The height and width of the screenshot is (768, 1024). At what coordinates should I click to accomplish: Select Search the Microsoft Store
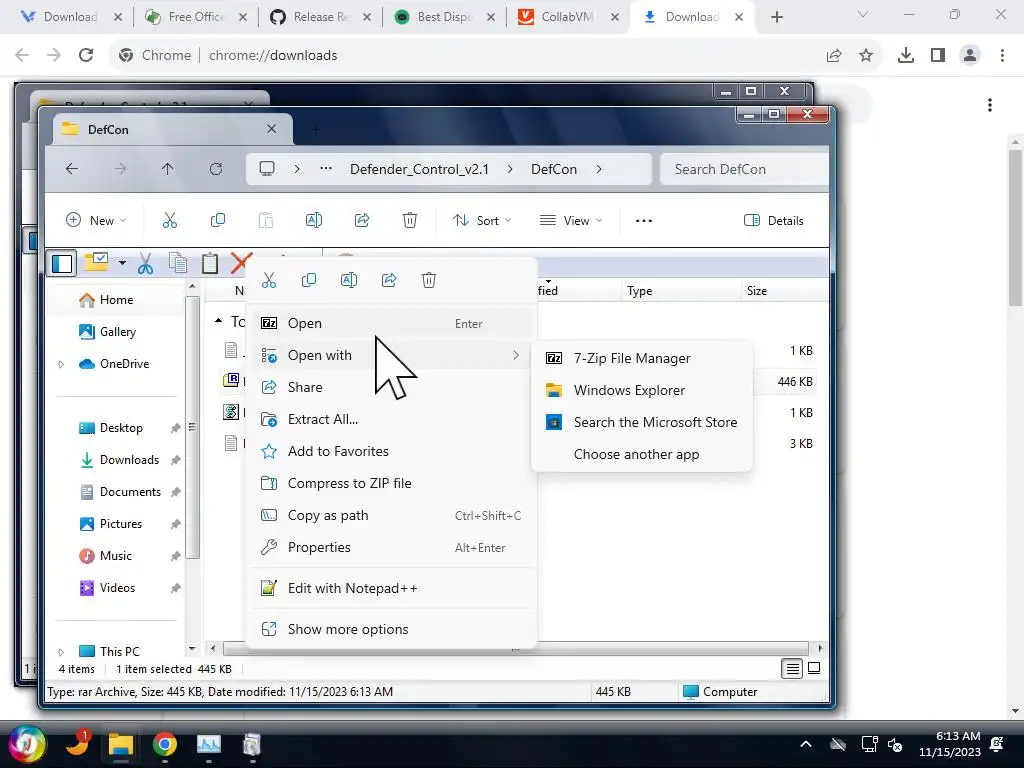[643, 423]
